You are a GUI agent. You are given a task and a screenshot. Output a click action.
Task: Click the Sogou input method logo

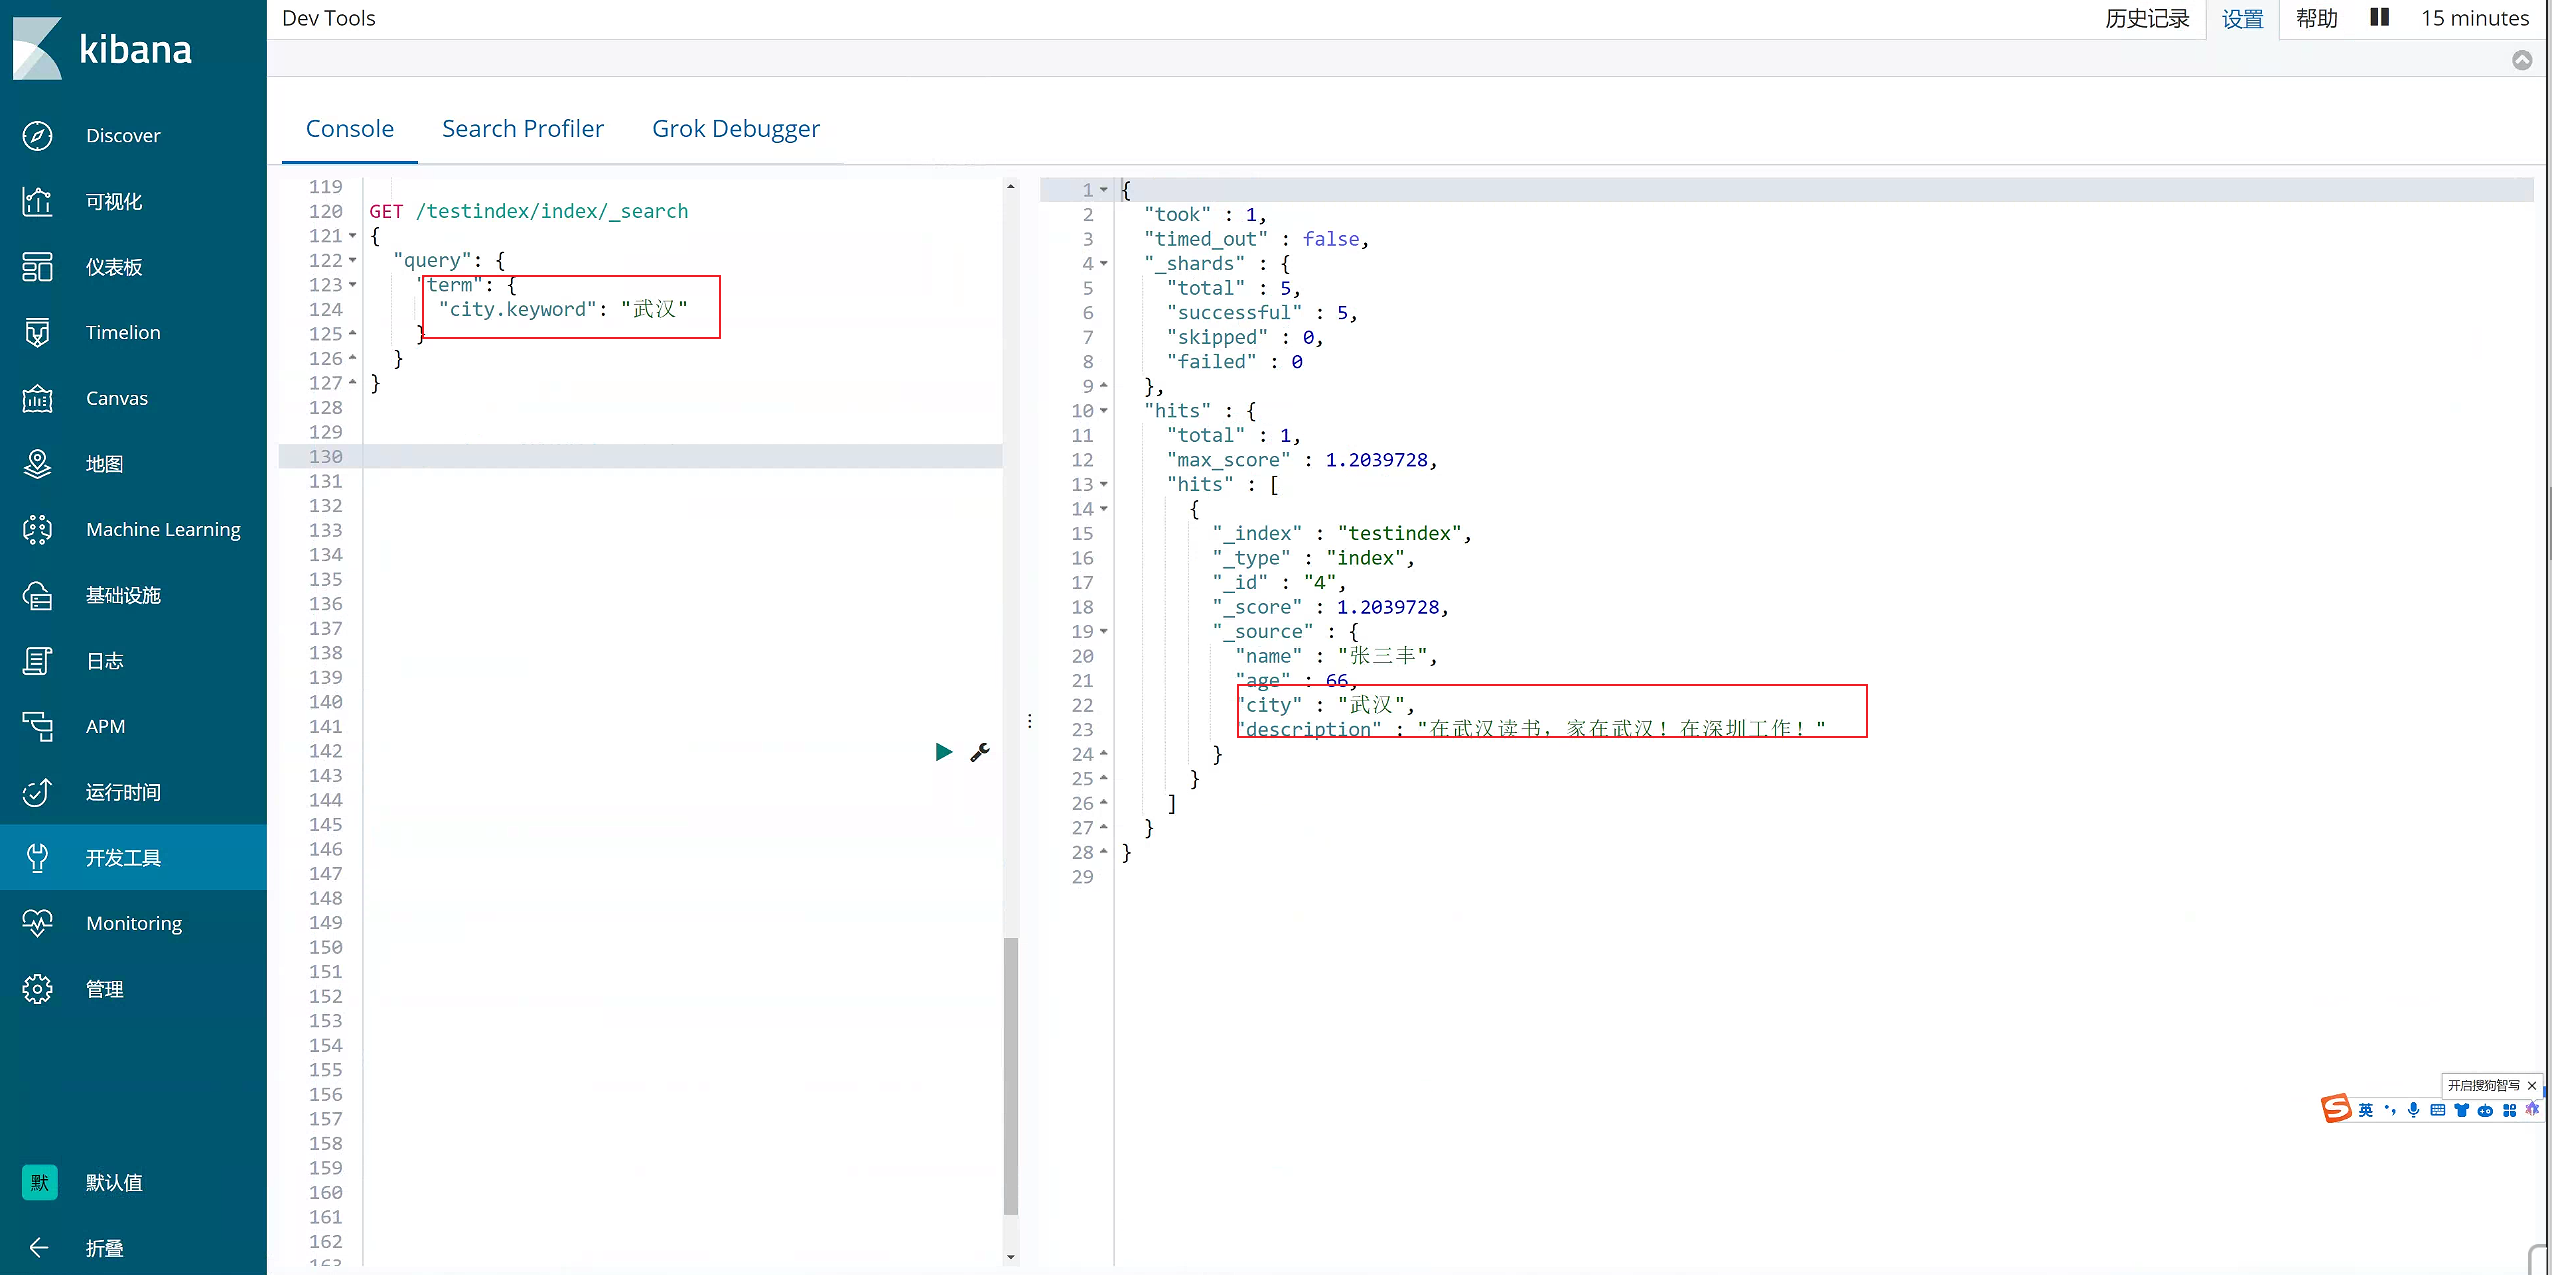[x=2336, y=1108]
